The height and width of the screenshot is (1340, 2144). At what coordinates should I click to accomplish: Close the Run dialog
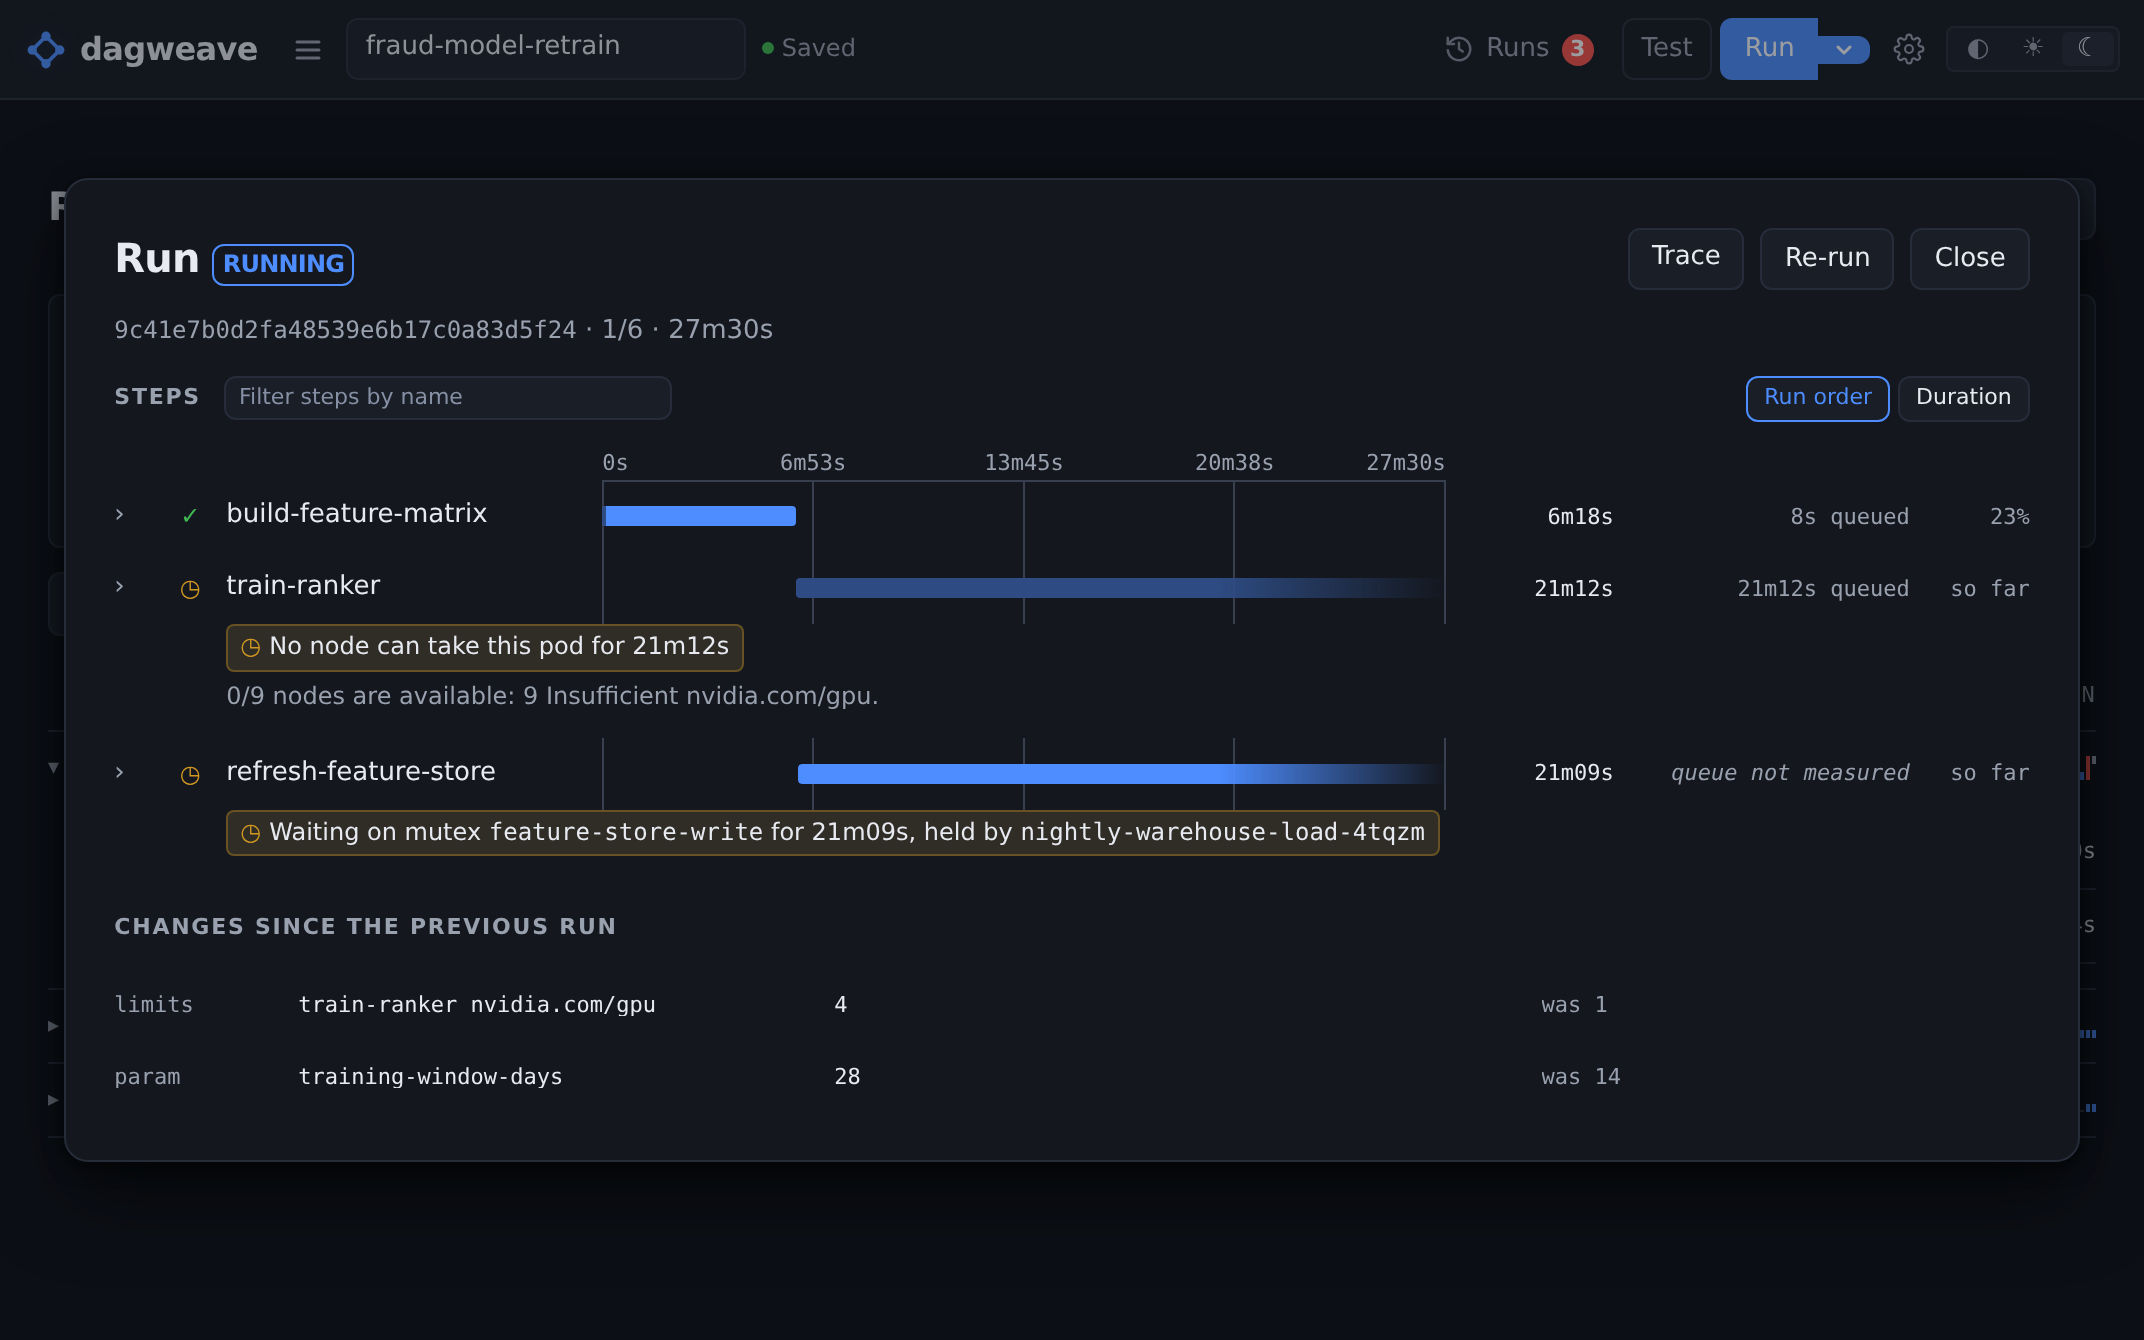pos(1970,258)
